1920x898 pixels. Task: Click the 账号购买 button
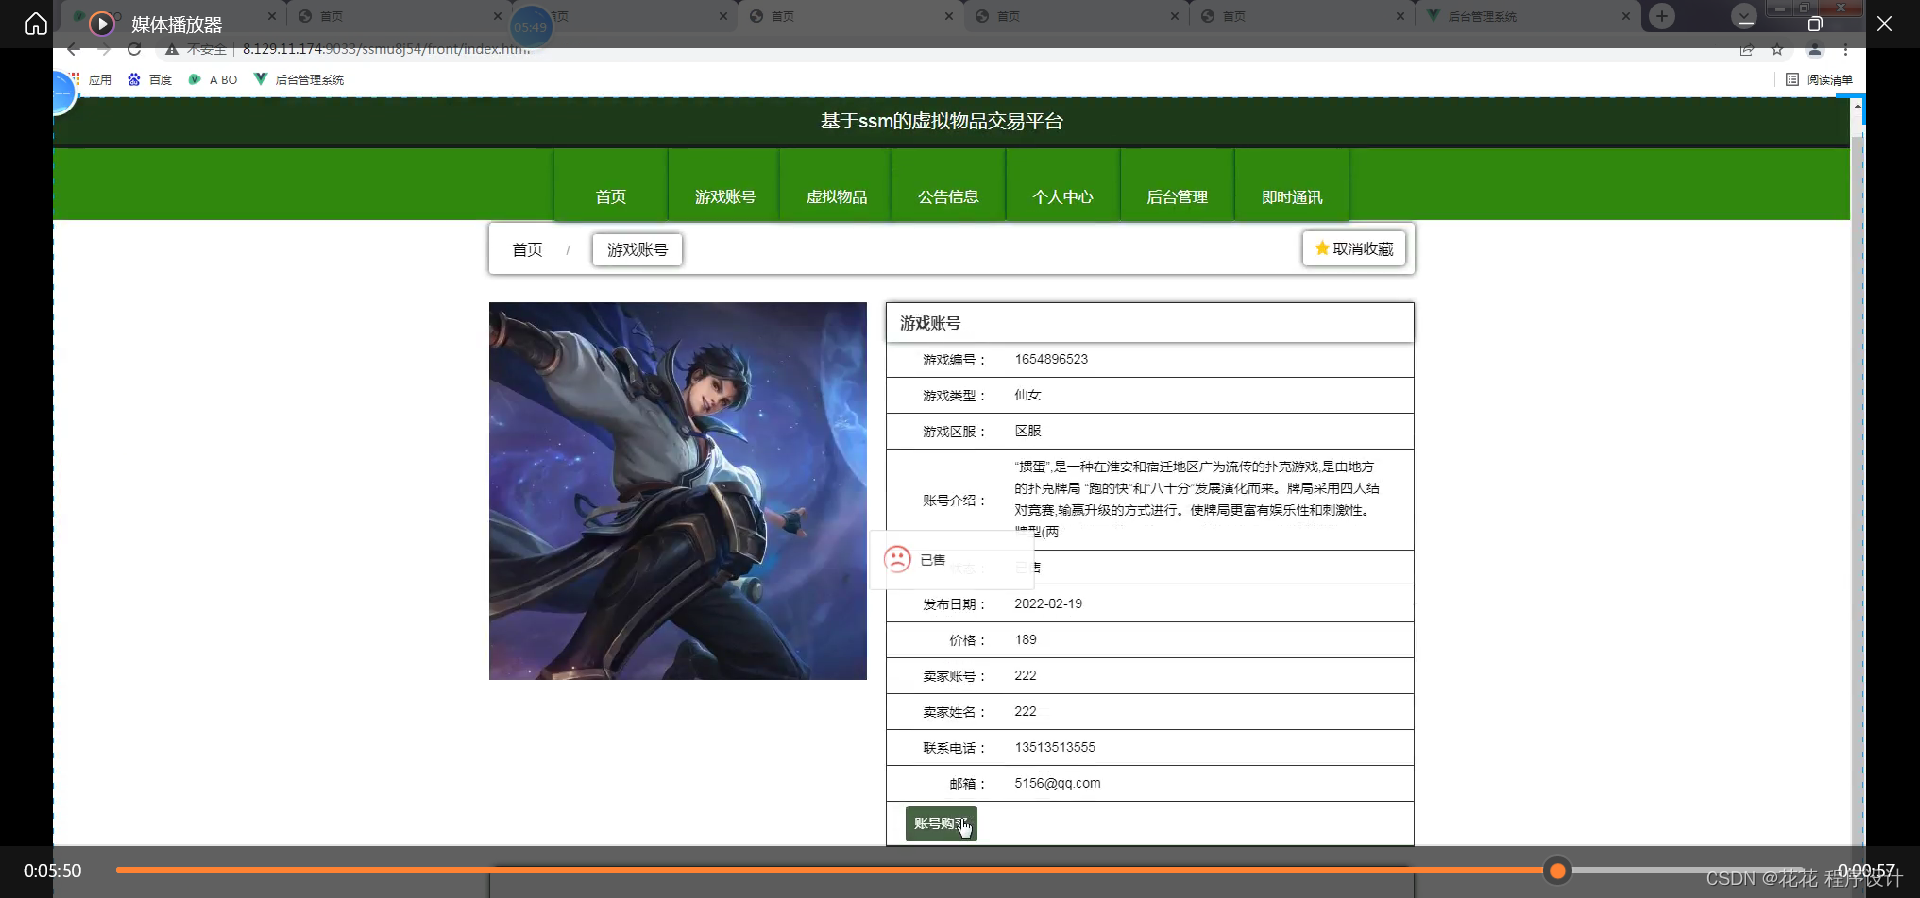tap(941, 824)
